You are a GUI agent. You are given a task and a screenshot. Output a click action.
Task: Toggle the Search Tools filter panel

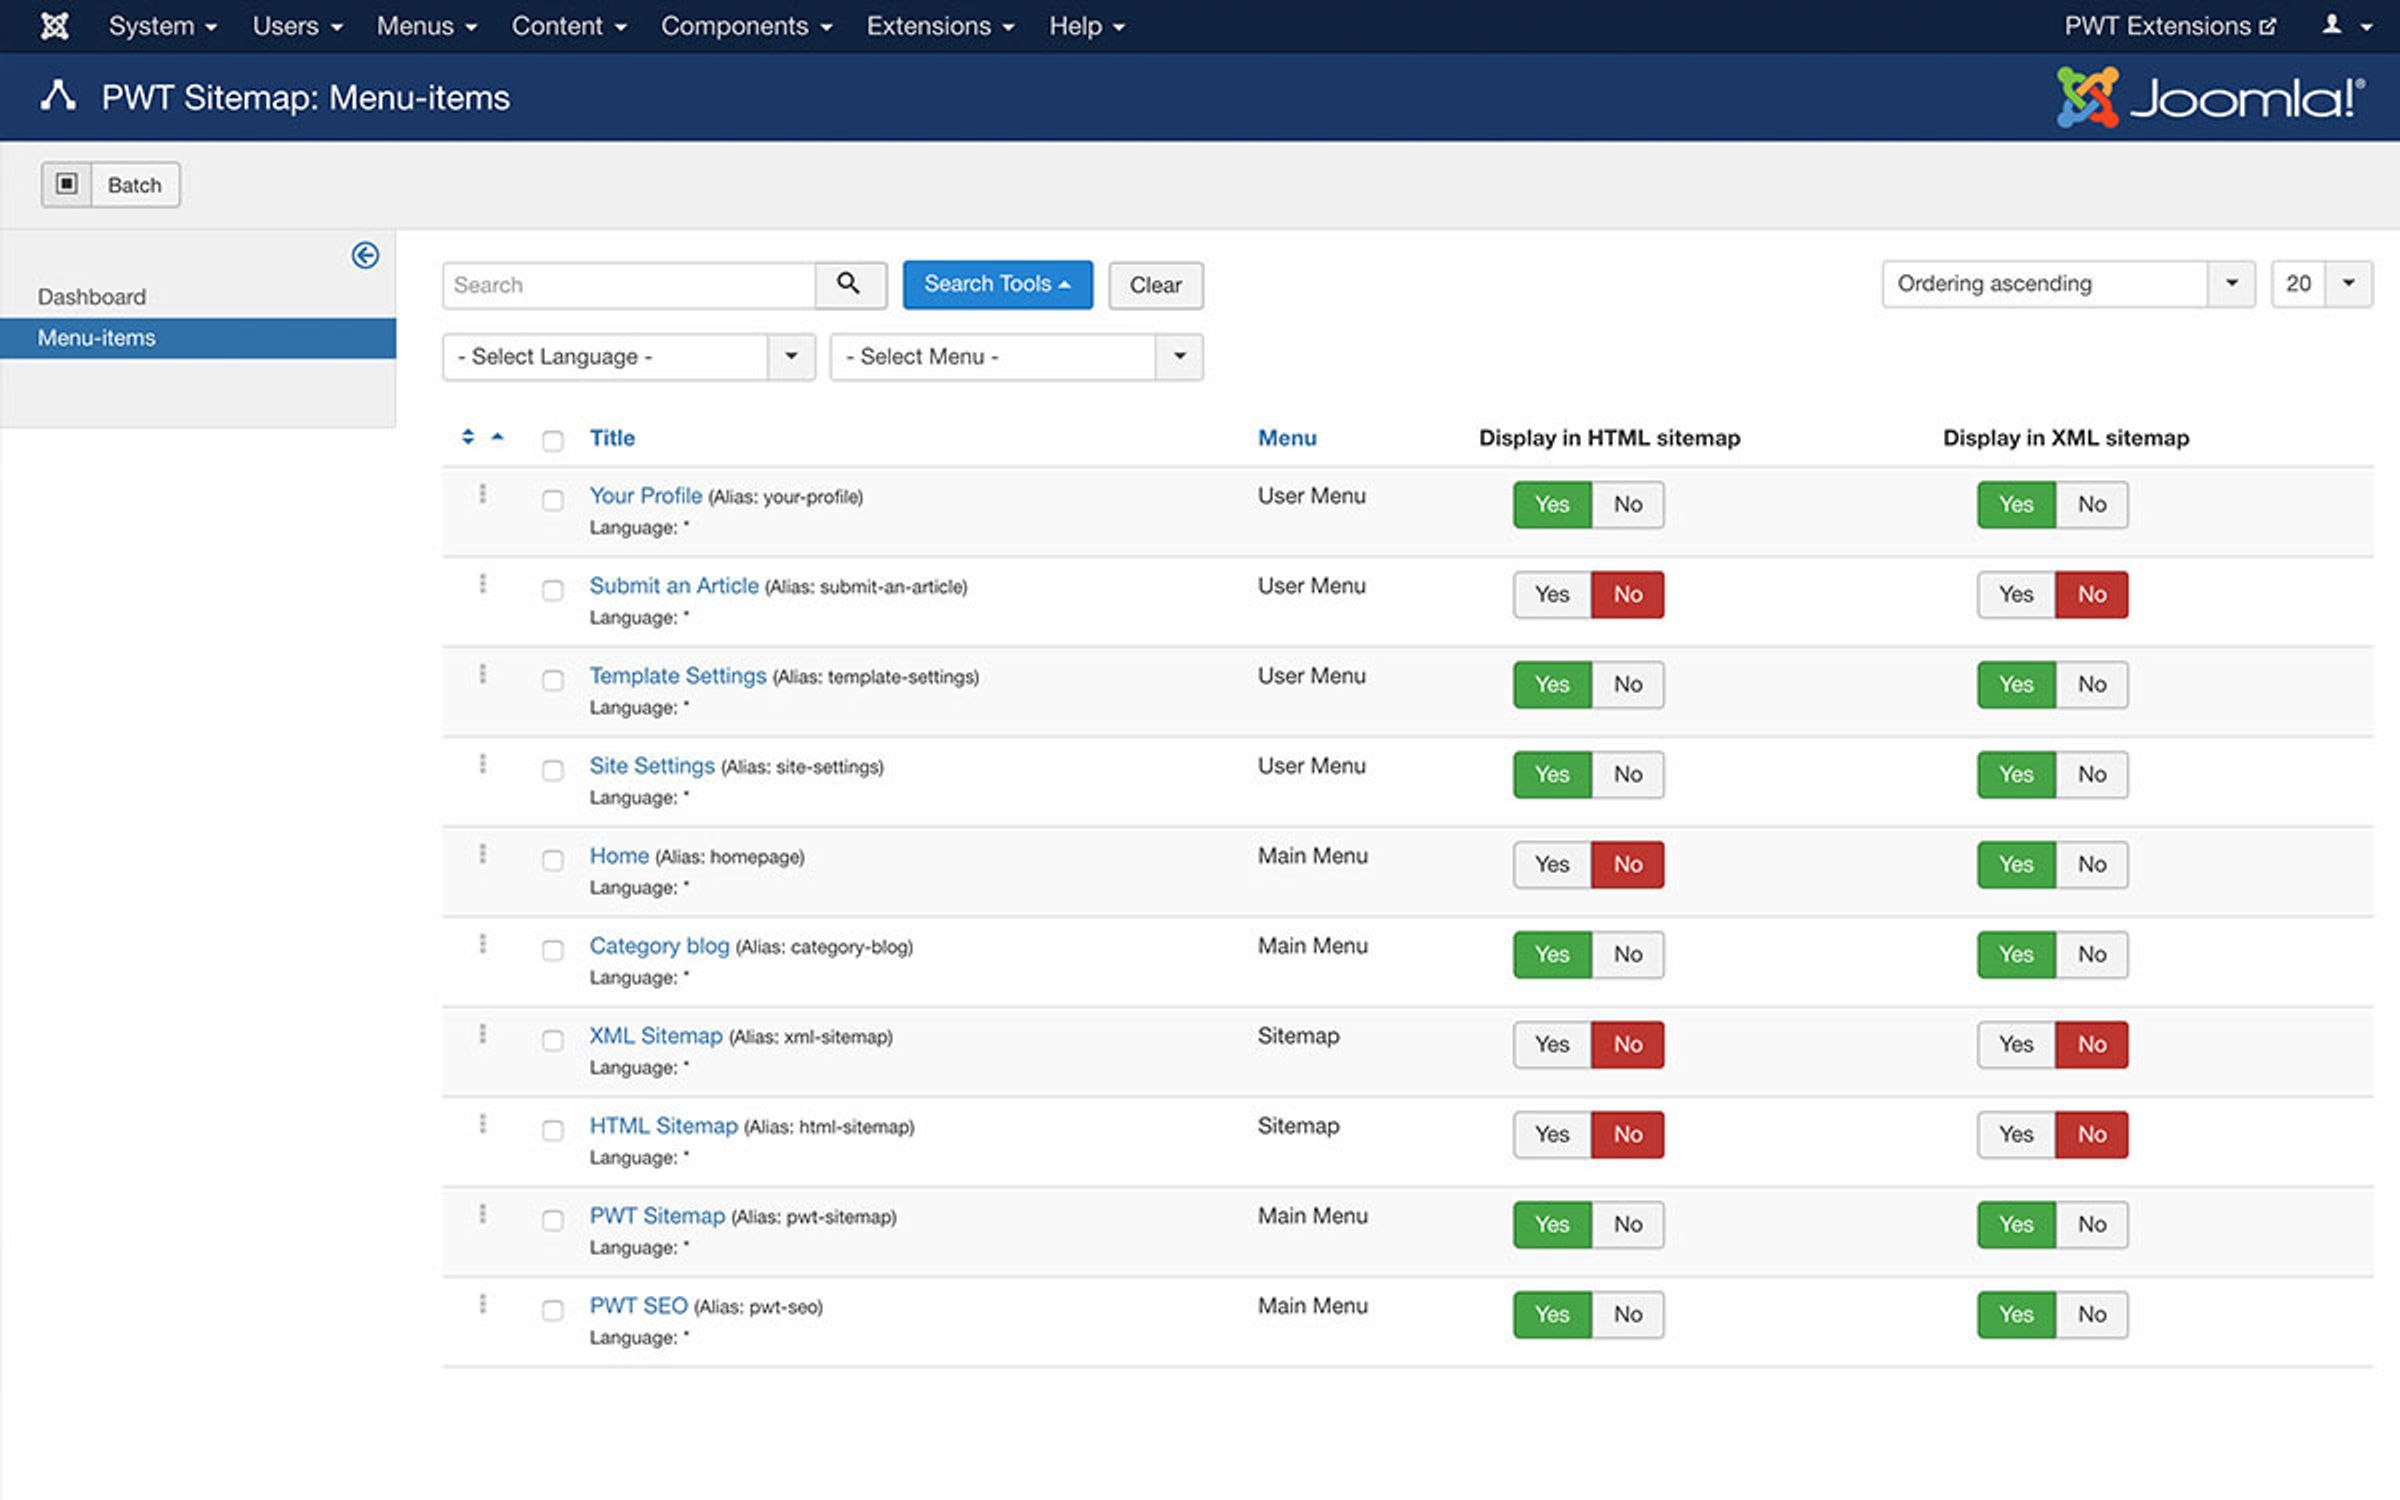(x=997, y=284)
